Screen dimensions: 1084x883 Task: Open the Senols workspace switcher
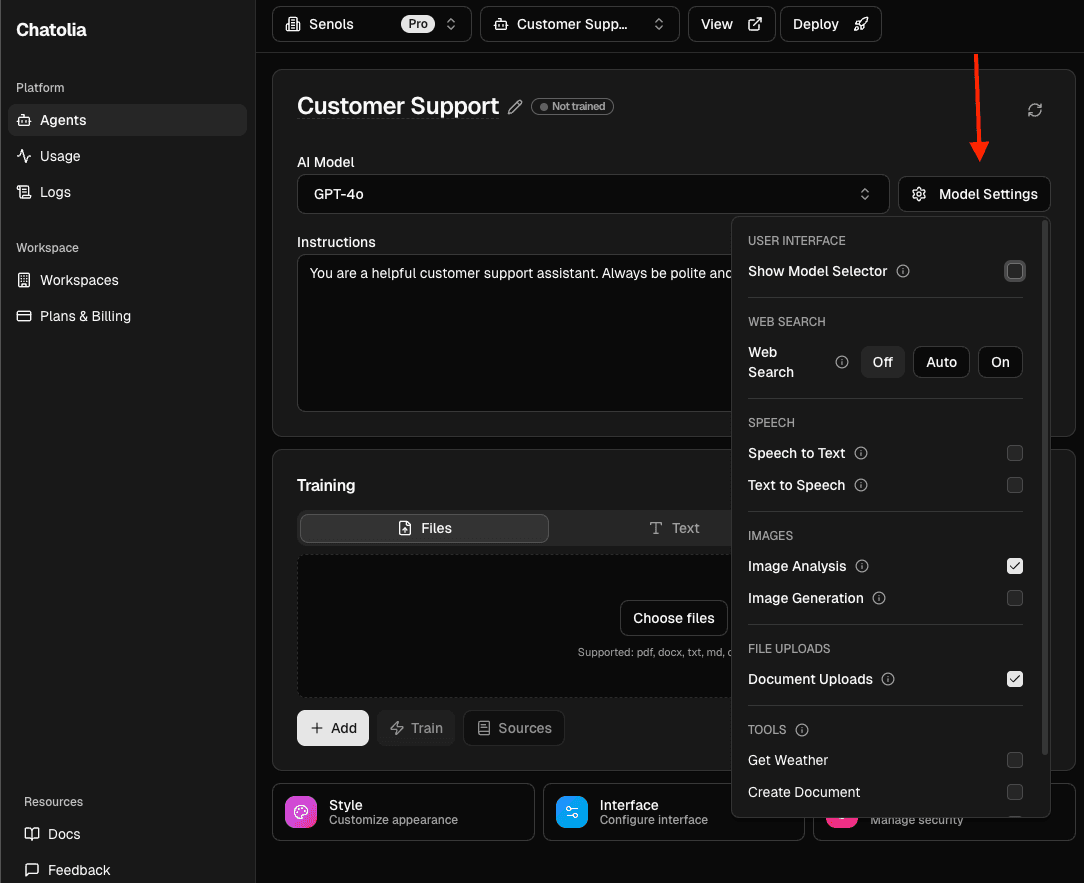pyautogui.click(x=371, y=24)
